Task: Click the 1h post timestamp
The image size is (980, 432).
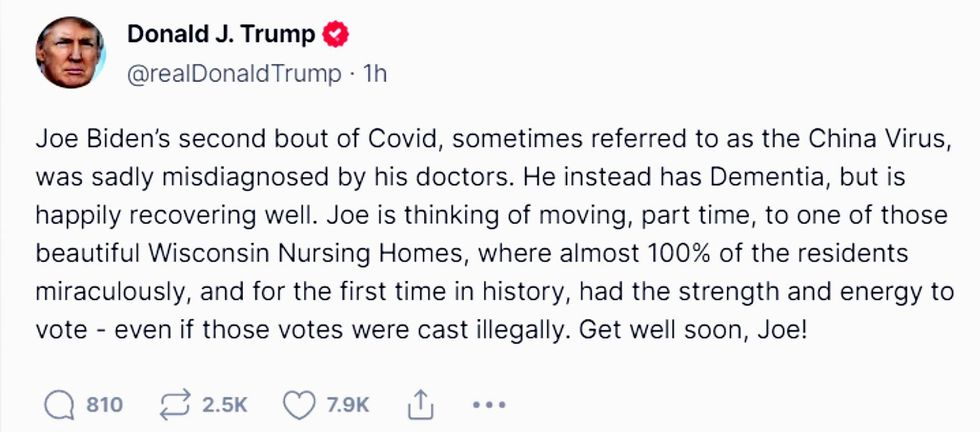Action: point(373,75)
